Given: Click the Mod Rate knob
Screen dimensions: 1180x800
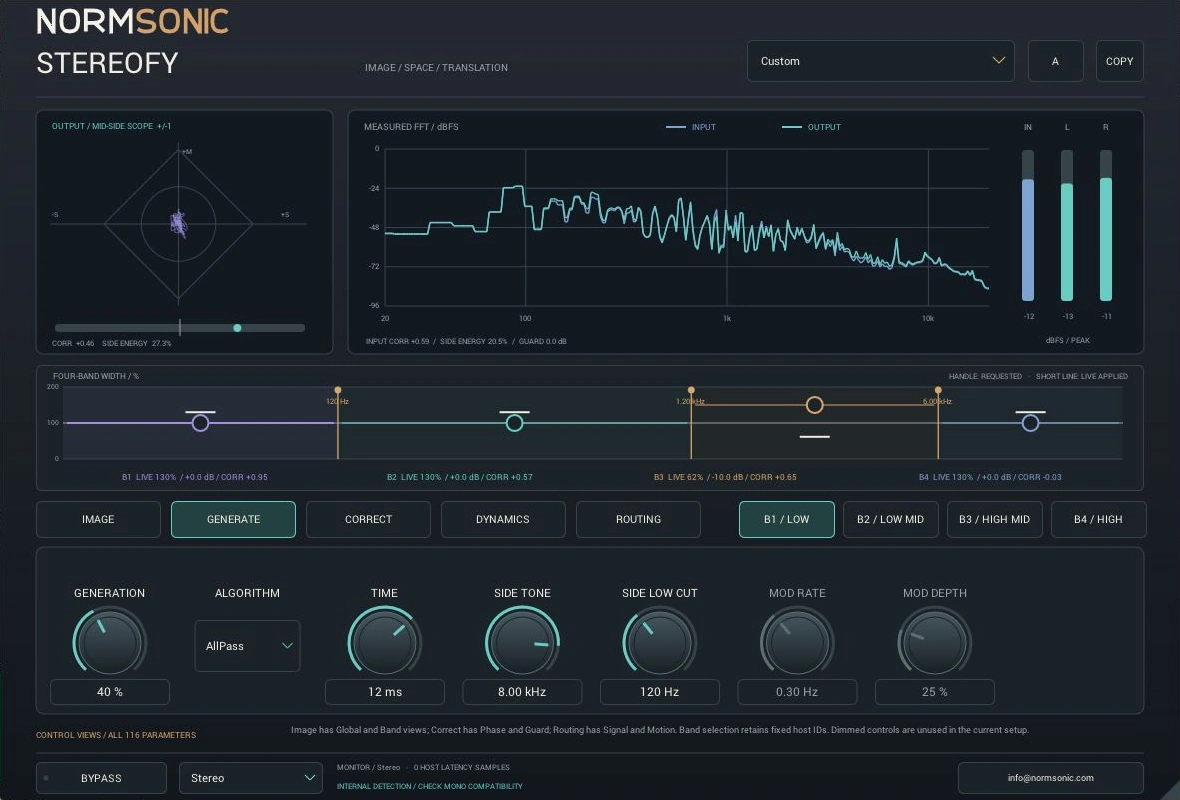Looking at the screenshot, I should [797, 642].
